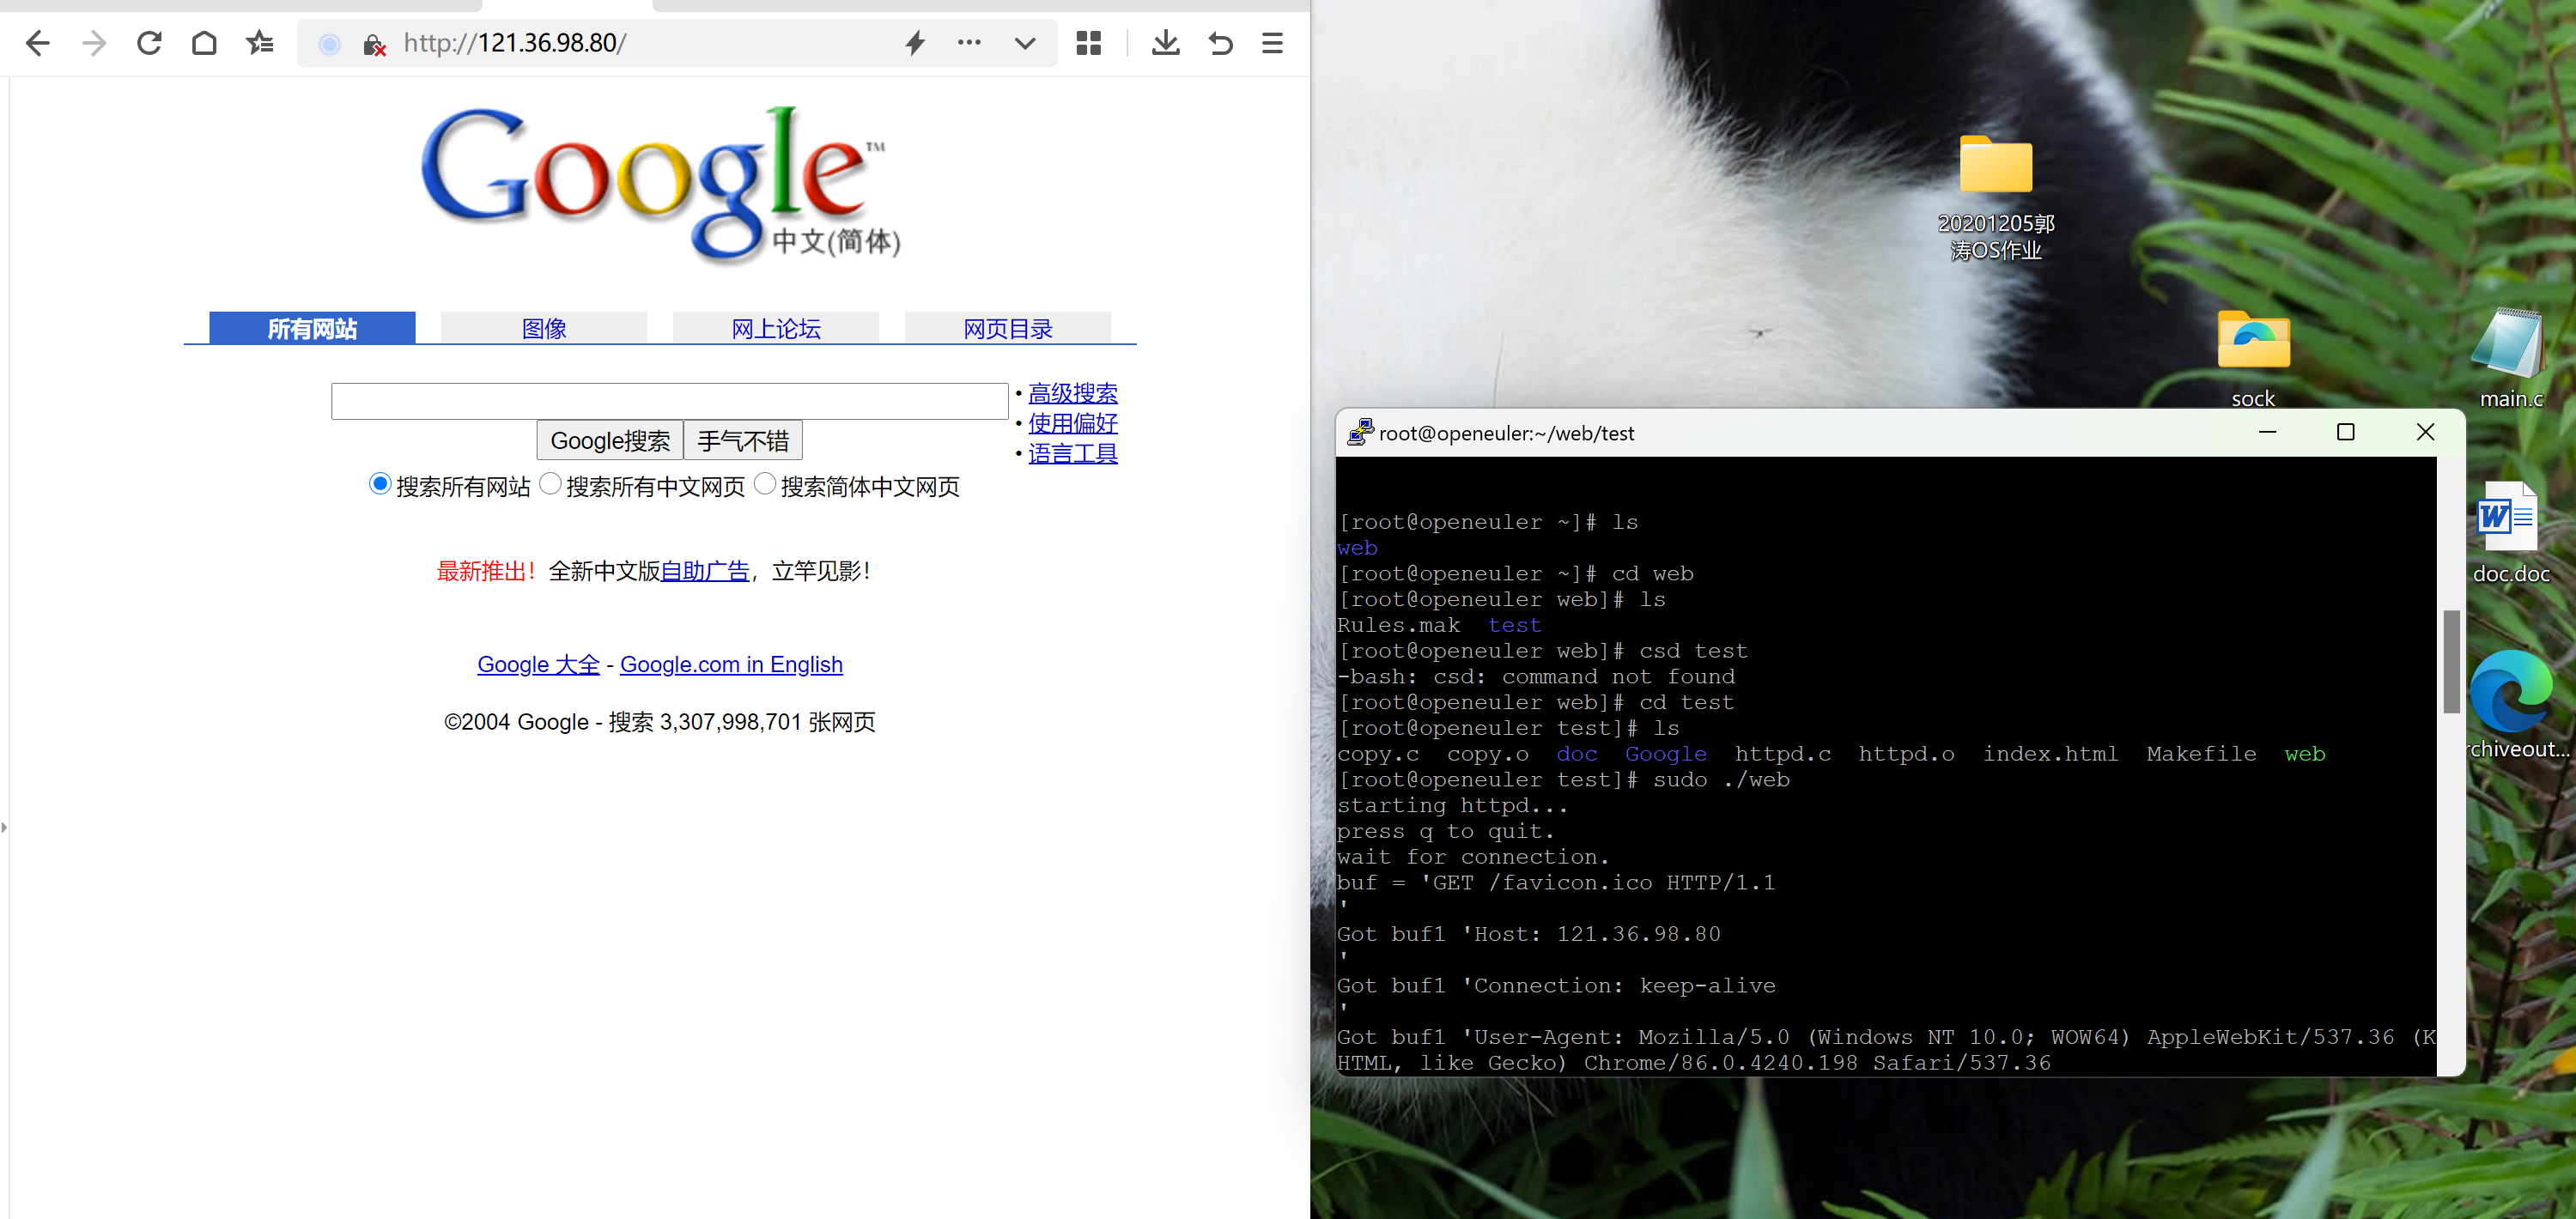Click the lightning bolt speed-mode icon

pos(915,43)
